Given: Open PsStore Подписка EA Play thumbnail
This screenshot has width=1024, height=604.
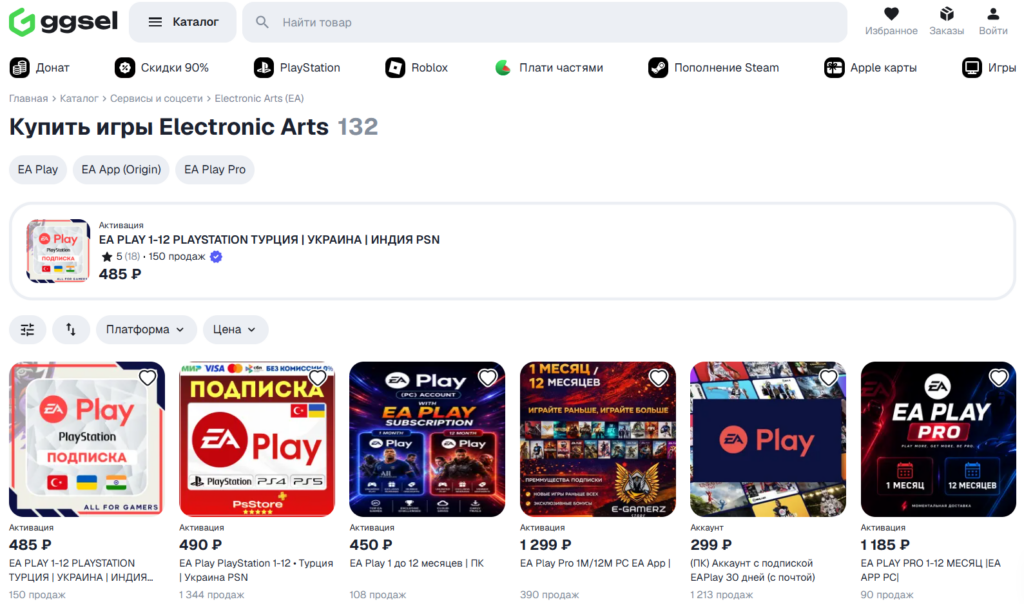Looking at the screenshot, I should click(257, 439).
